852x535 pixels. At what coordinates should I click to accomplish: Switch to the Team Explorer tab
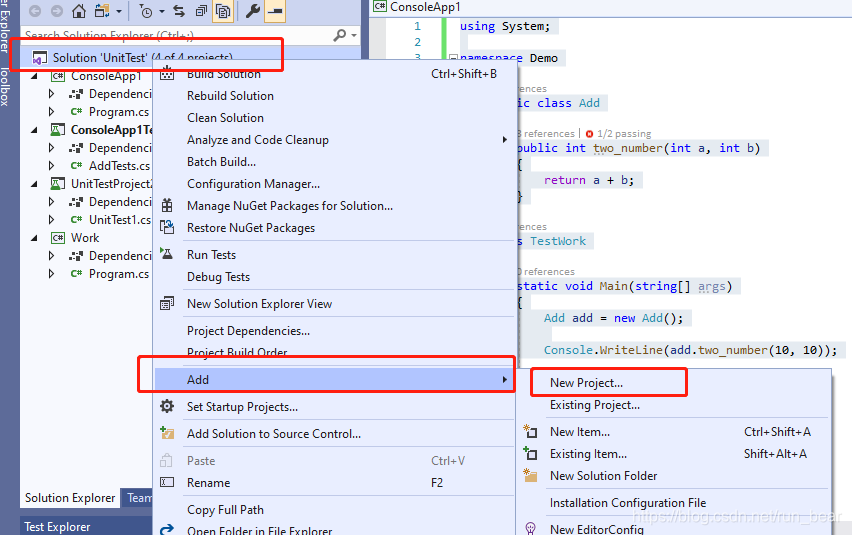(138, 498)
